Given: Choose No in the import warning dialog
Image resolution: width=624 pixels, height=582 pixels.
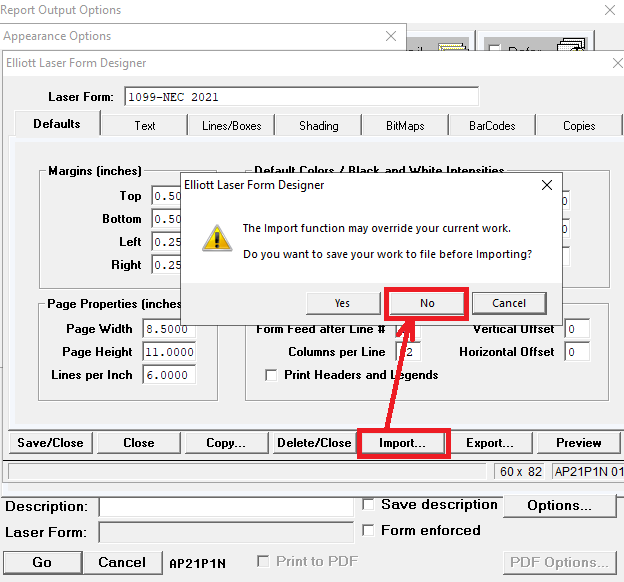Looking at the screenshot, I should (427, 303).
